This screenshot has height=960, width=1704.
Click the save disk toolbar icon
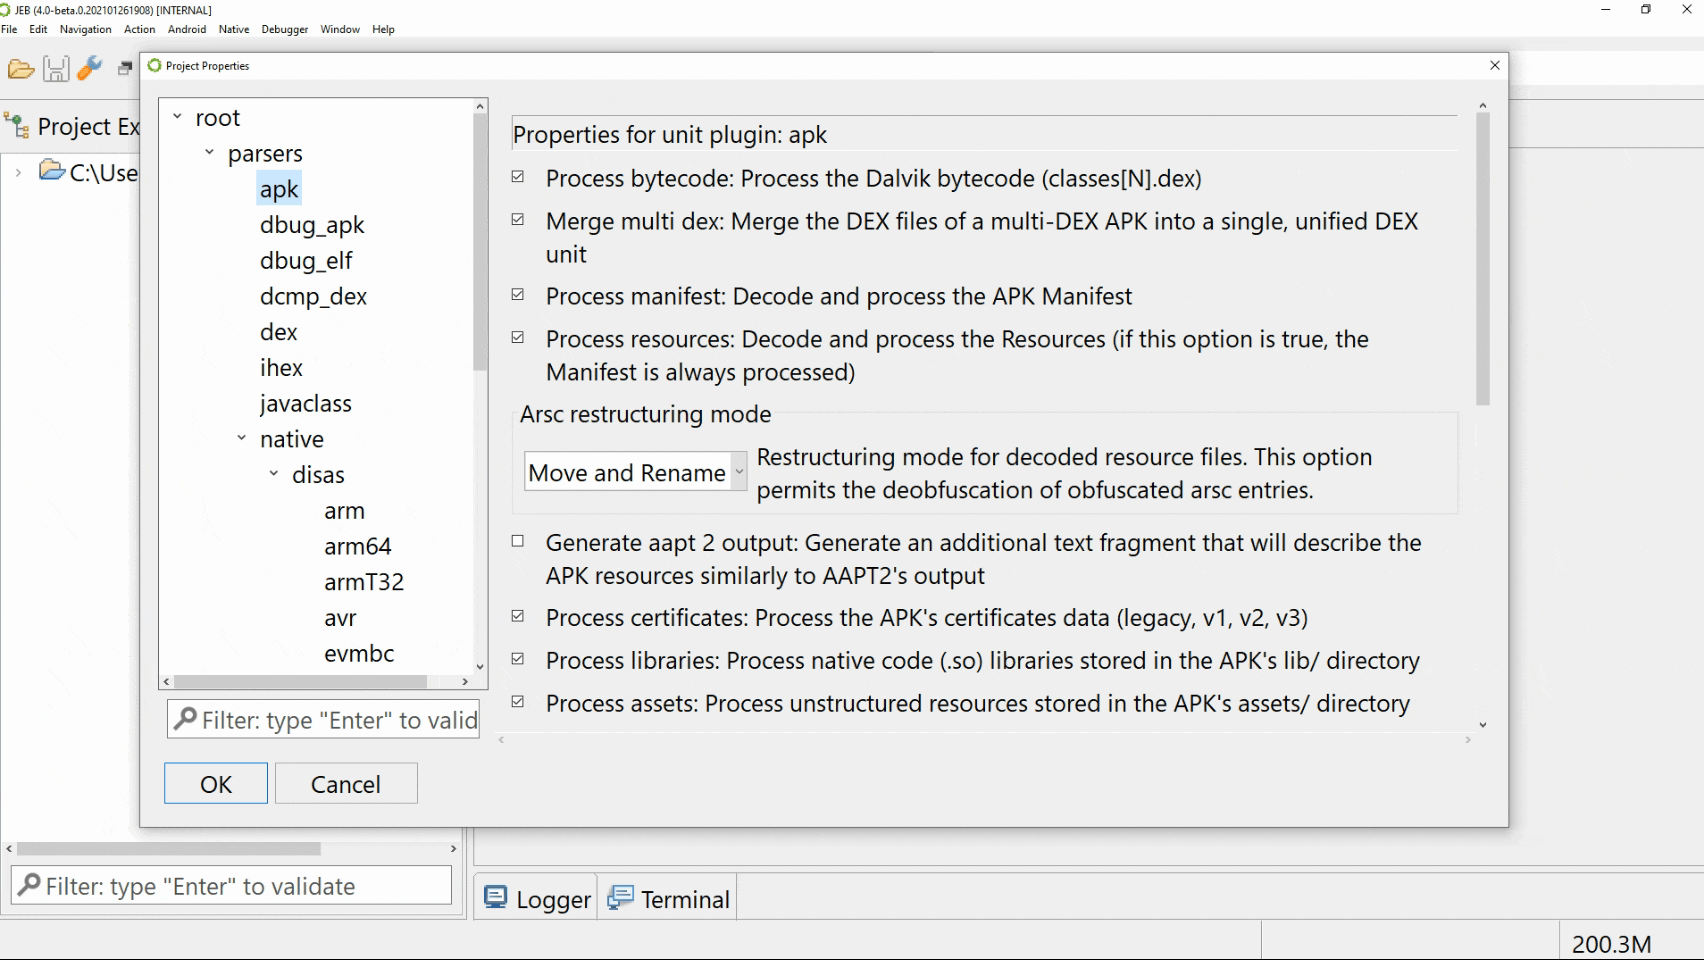click(56, 69)
